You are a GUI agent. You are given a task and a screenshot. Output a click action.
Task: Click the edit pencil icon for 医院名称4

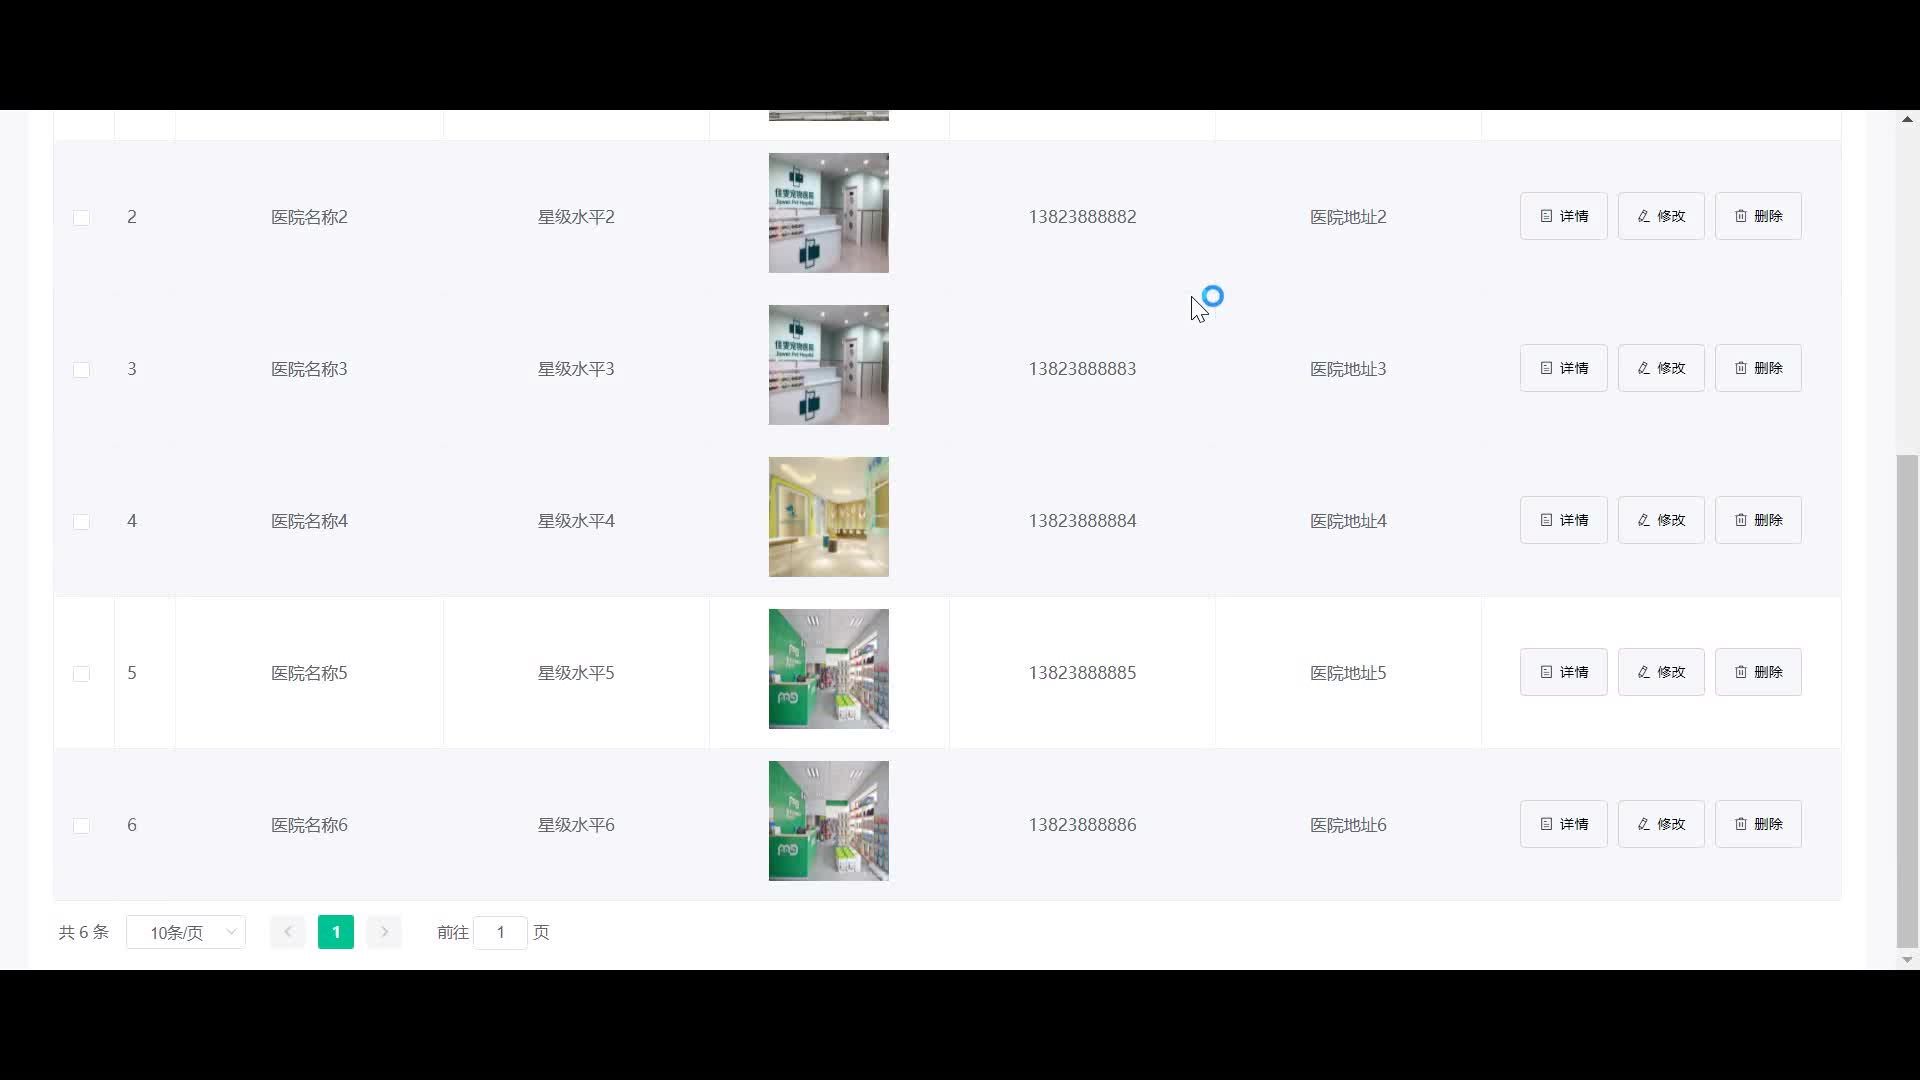(x=1643, y=520)
